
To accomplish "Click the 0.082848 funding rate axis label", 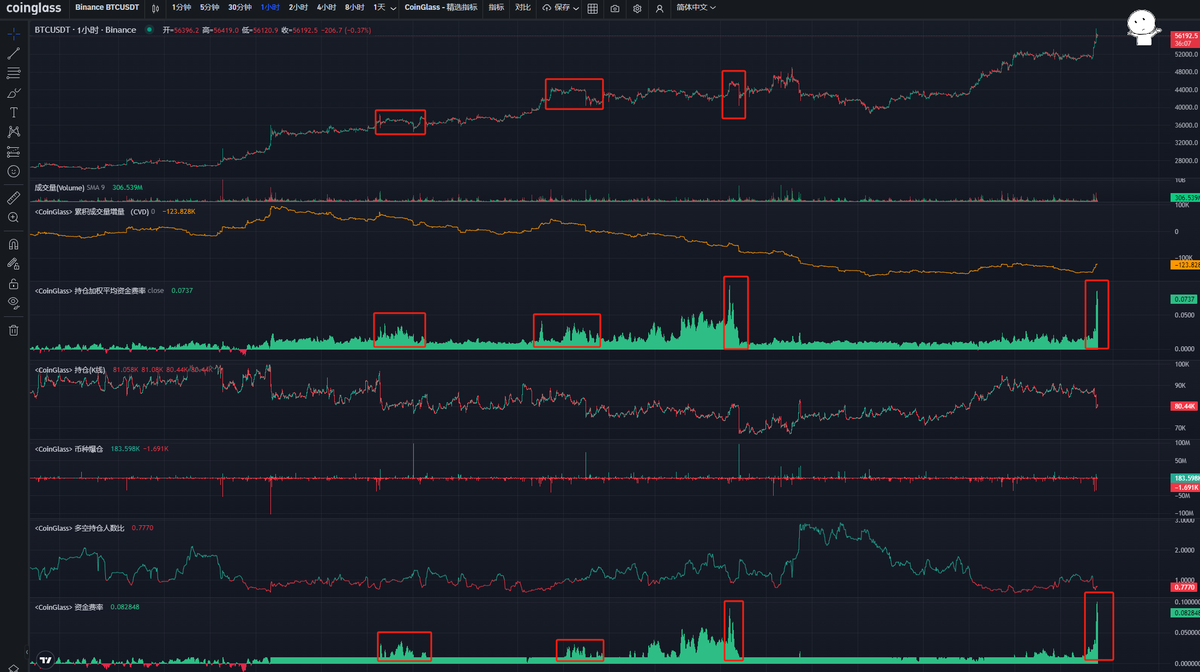I will coord(1183,613).
